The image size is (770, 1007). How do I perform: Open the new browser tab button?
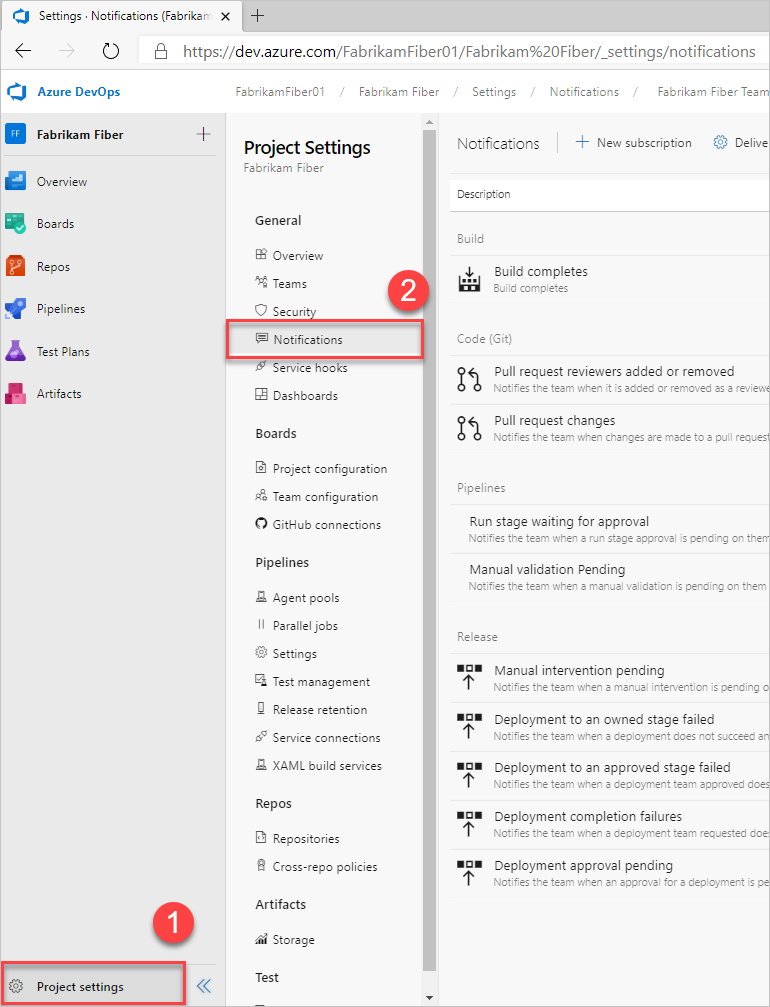click(257, 16)
